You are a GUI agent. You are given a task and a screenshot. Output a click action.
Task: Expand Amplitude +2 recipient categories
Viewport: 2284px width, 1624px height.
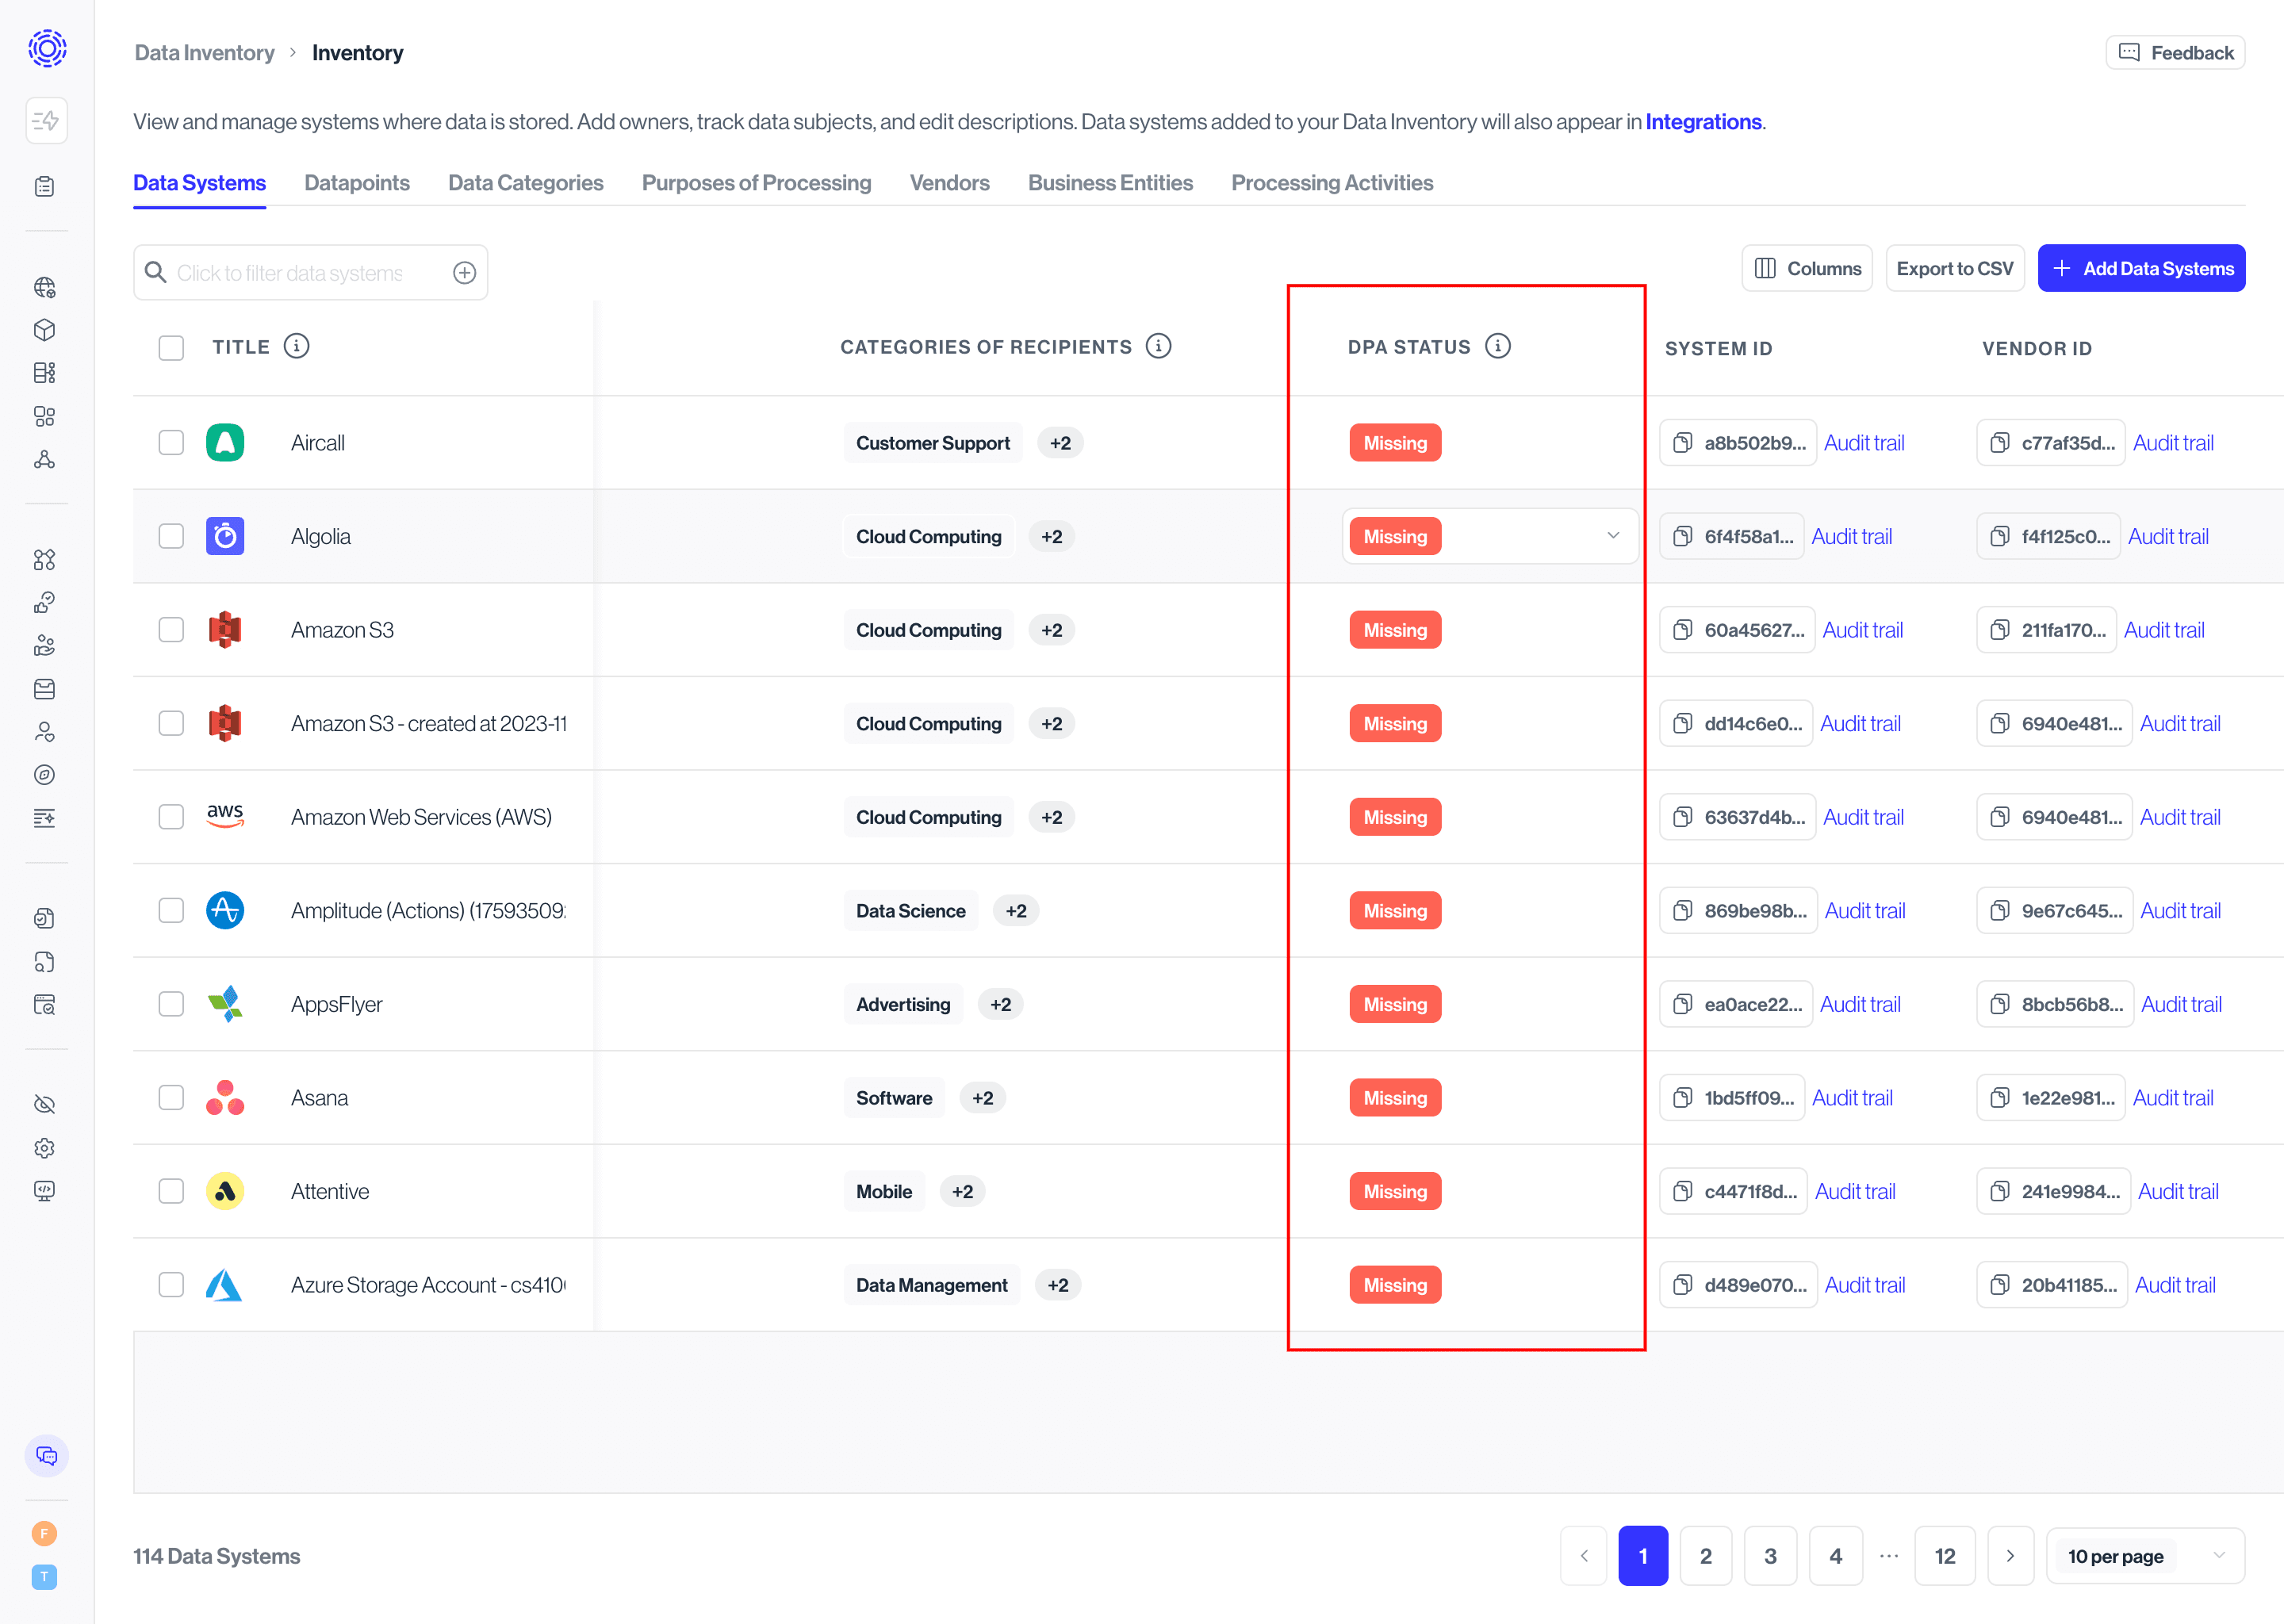click(1016, 911)
